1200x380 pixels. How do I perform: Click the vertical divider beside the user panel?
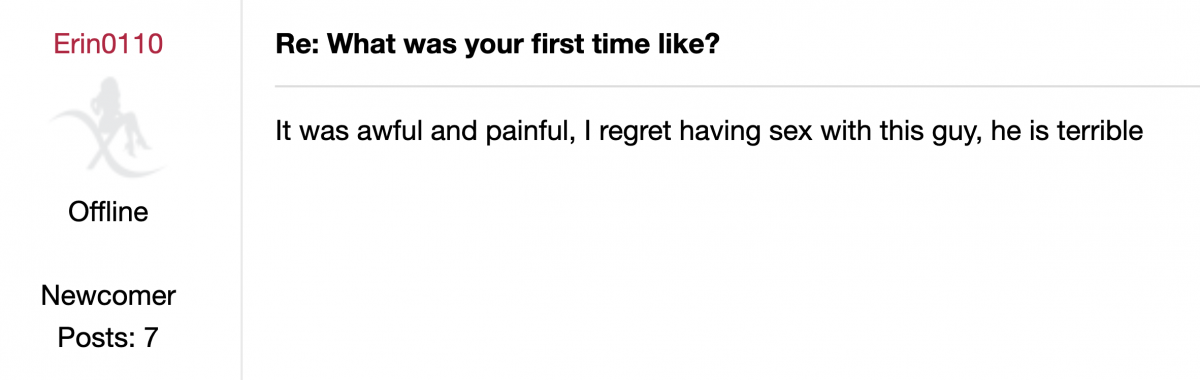pyautogui.click(x=241, y=190)
